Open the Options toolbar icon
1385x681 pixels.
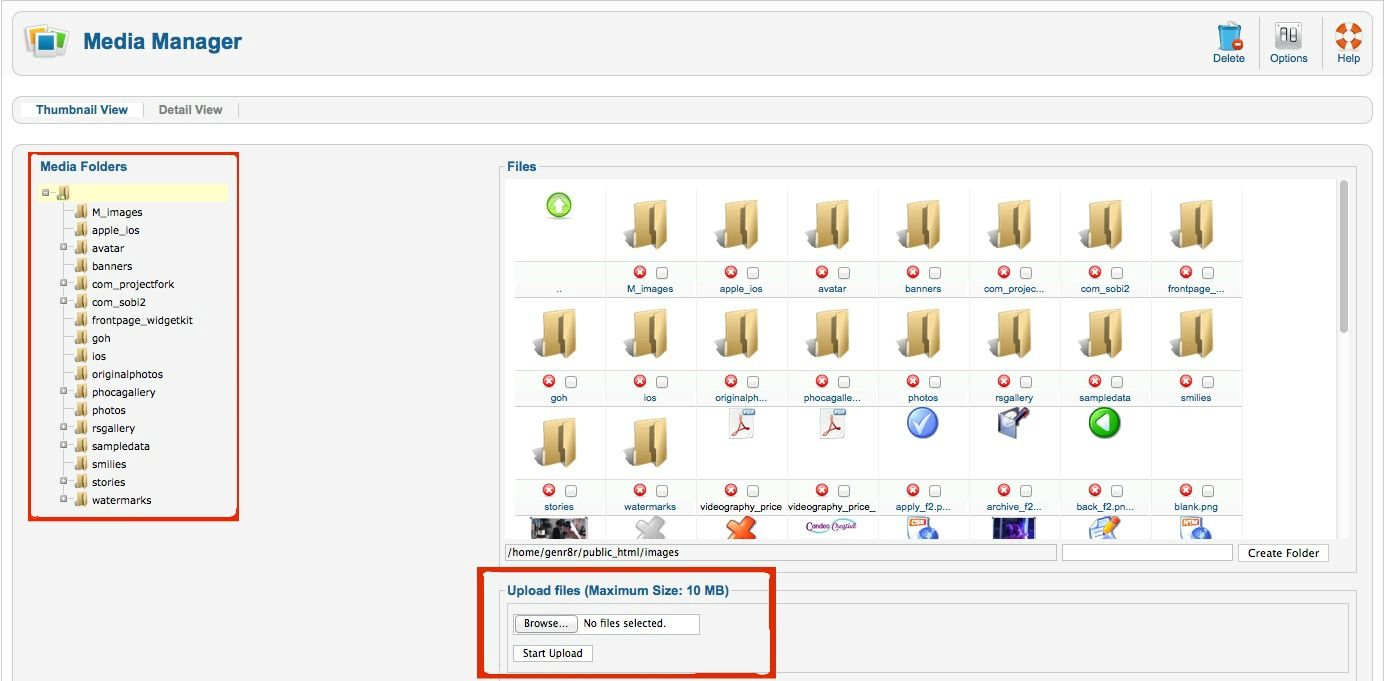1288,38
